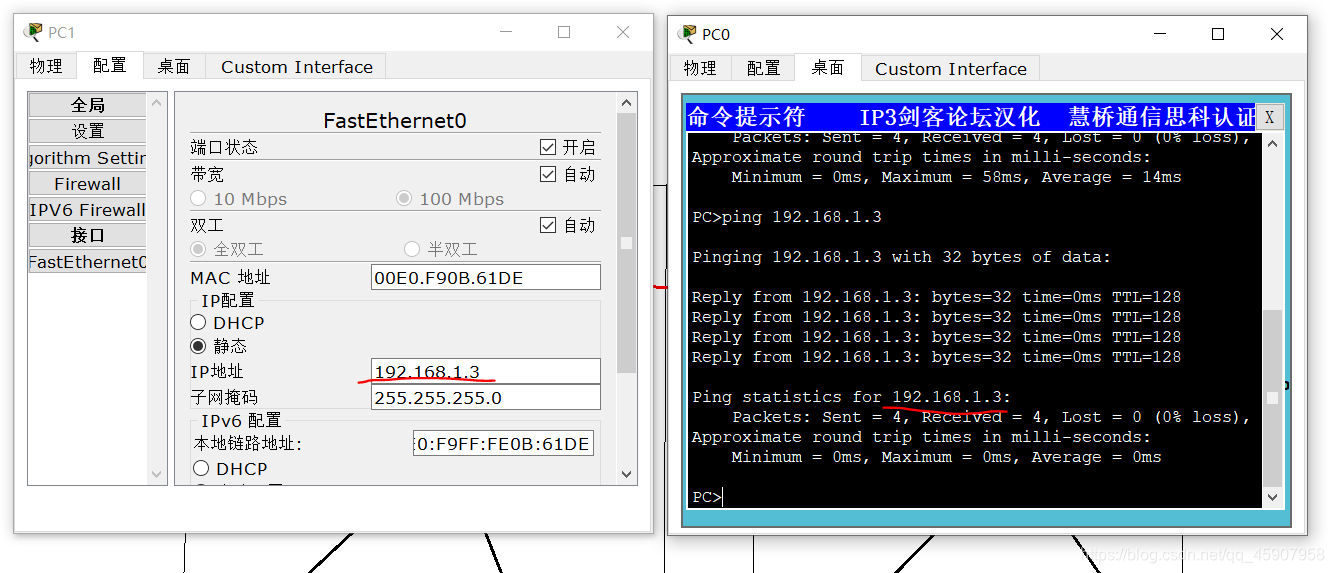The width and height of the screenshot is (1334, 573).
Task: Click FastEthernet0 panel heading
Action: (x=395, y=120)
